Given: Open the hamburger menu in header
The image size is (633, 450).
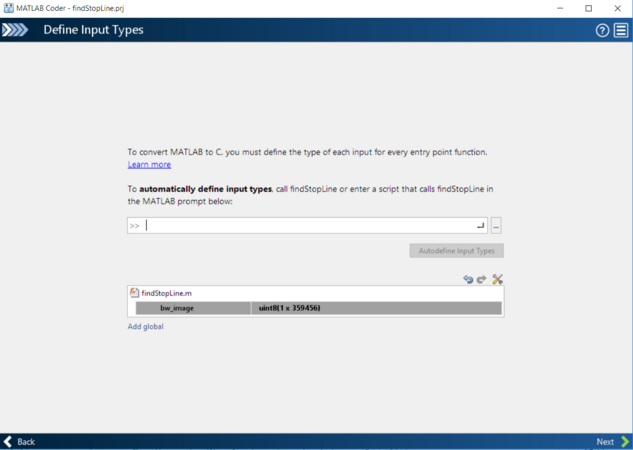Looking at the screenshot, I should click(x=620, y=30).
